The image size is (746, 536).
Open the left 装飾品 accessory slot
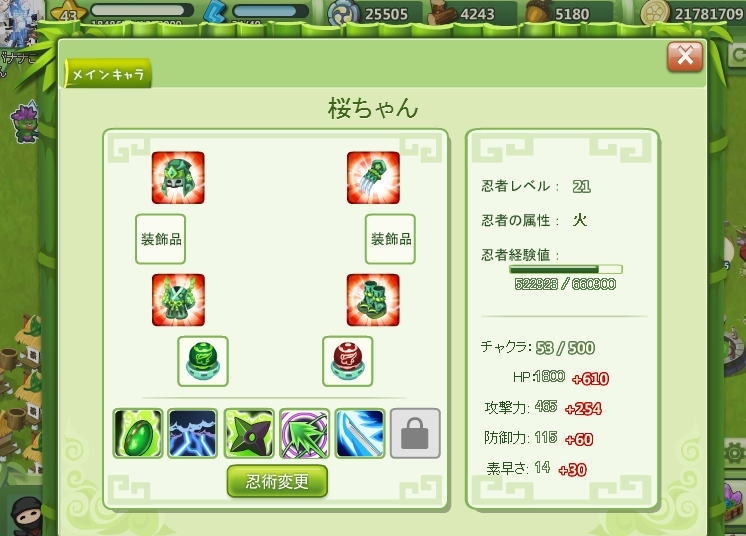click(x=160, y=239)
